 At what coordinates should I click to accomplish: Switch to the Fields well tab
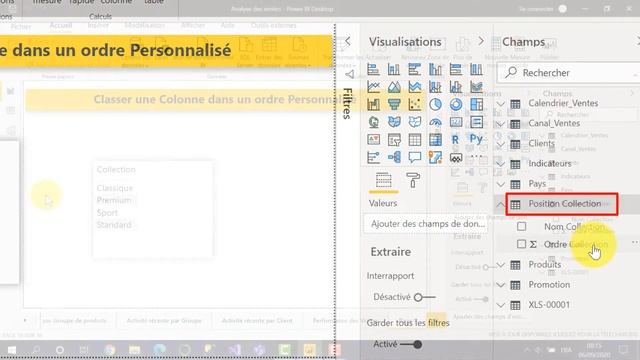click(383, 181)
